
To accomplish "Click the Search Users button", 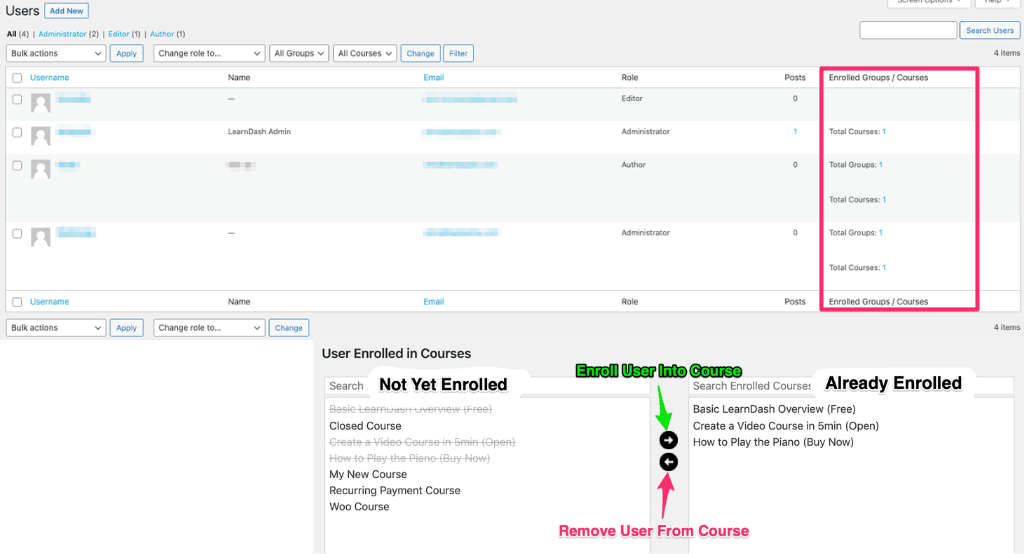I will pos(989,30).
